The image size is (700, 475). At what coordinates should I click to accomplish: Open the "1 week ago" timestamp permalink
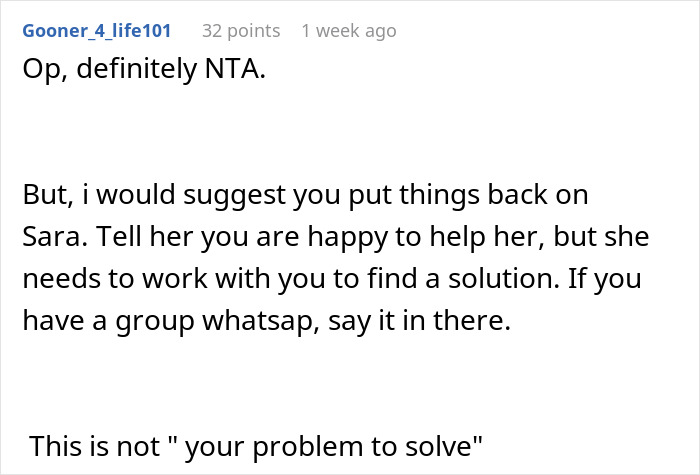click(x=348, y=31)
